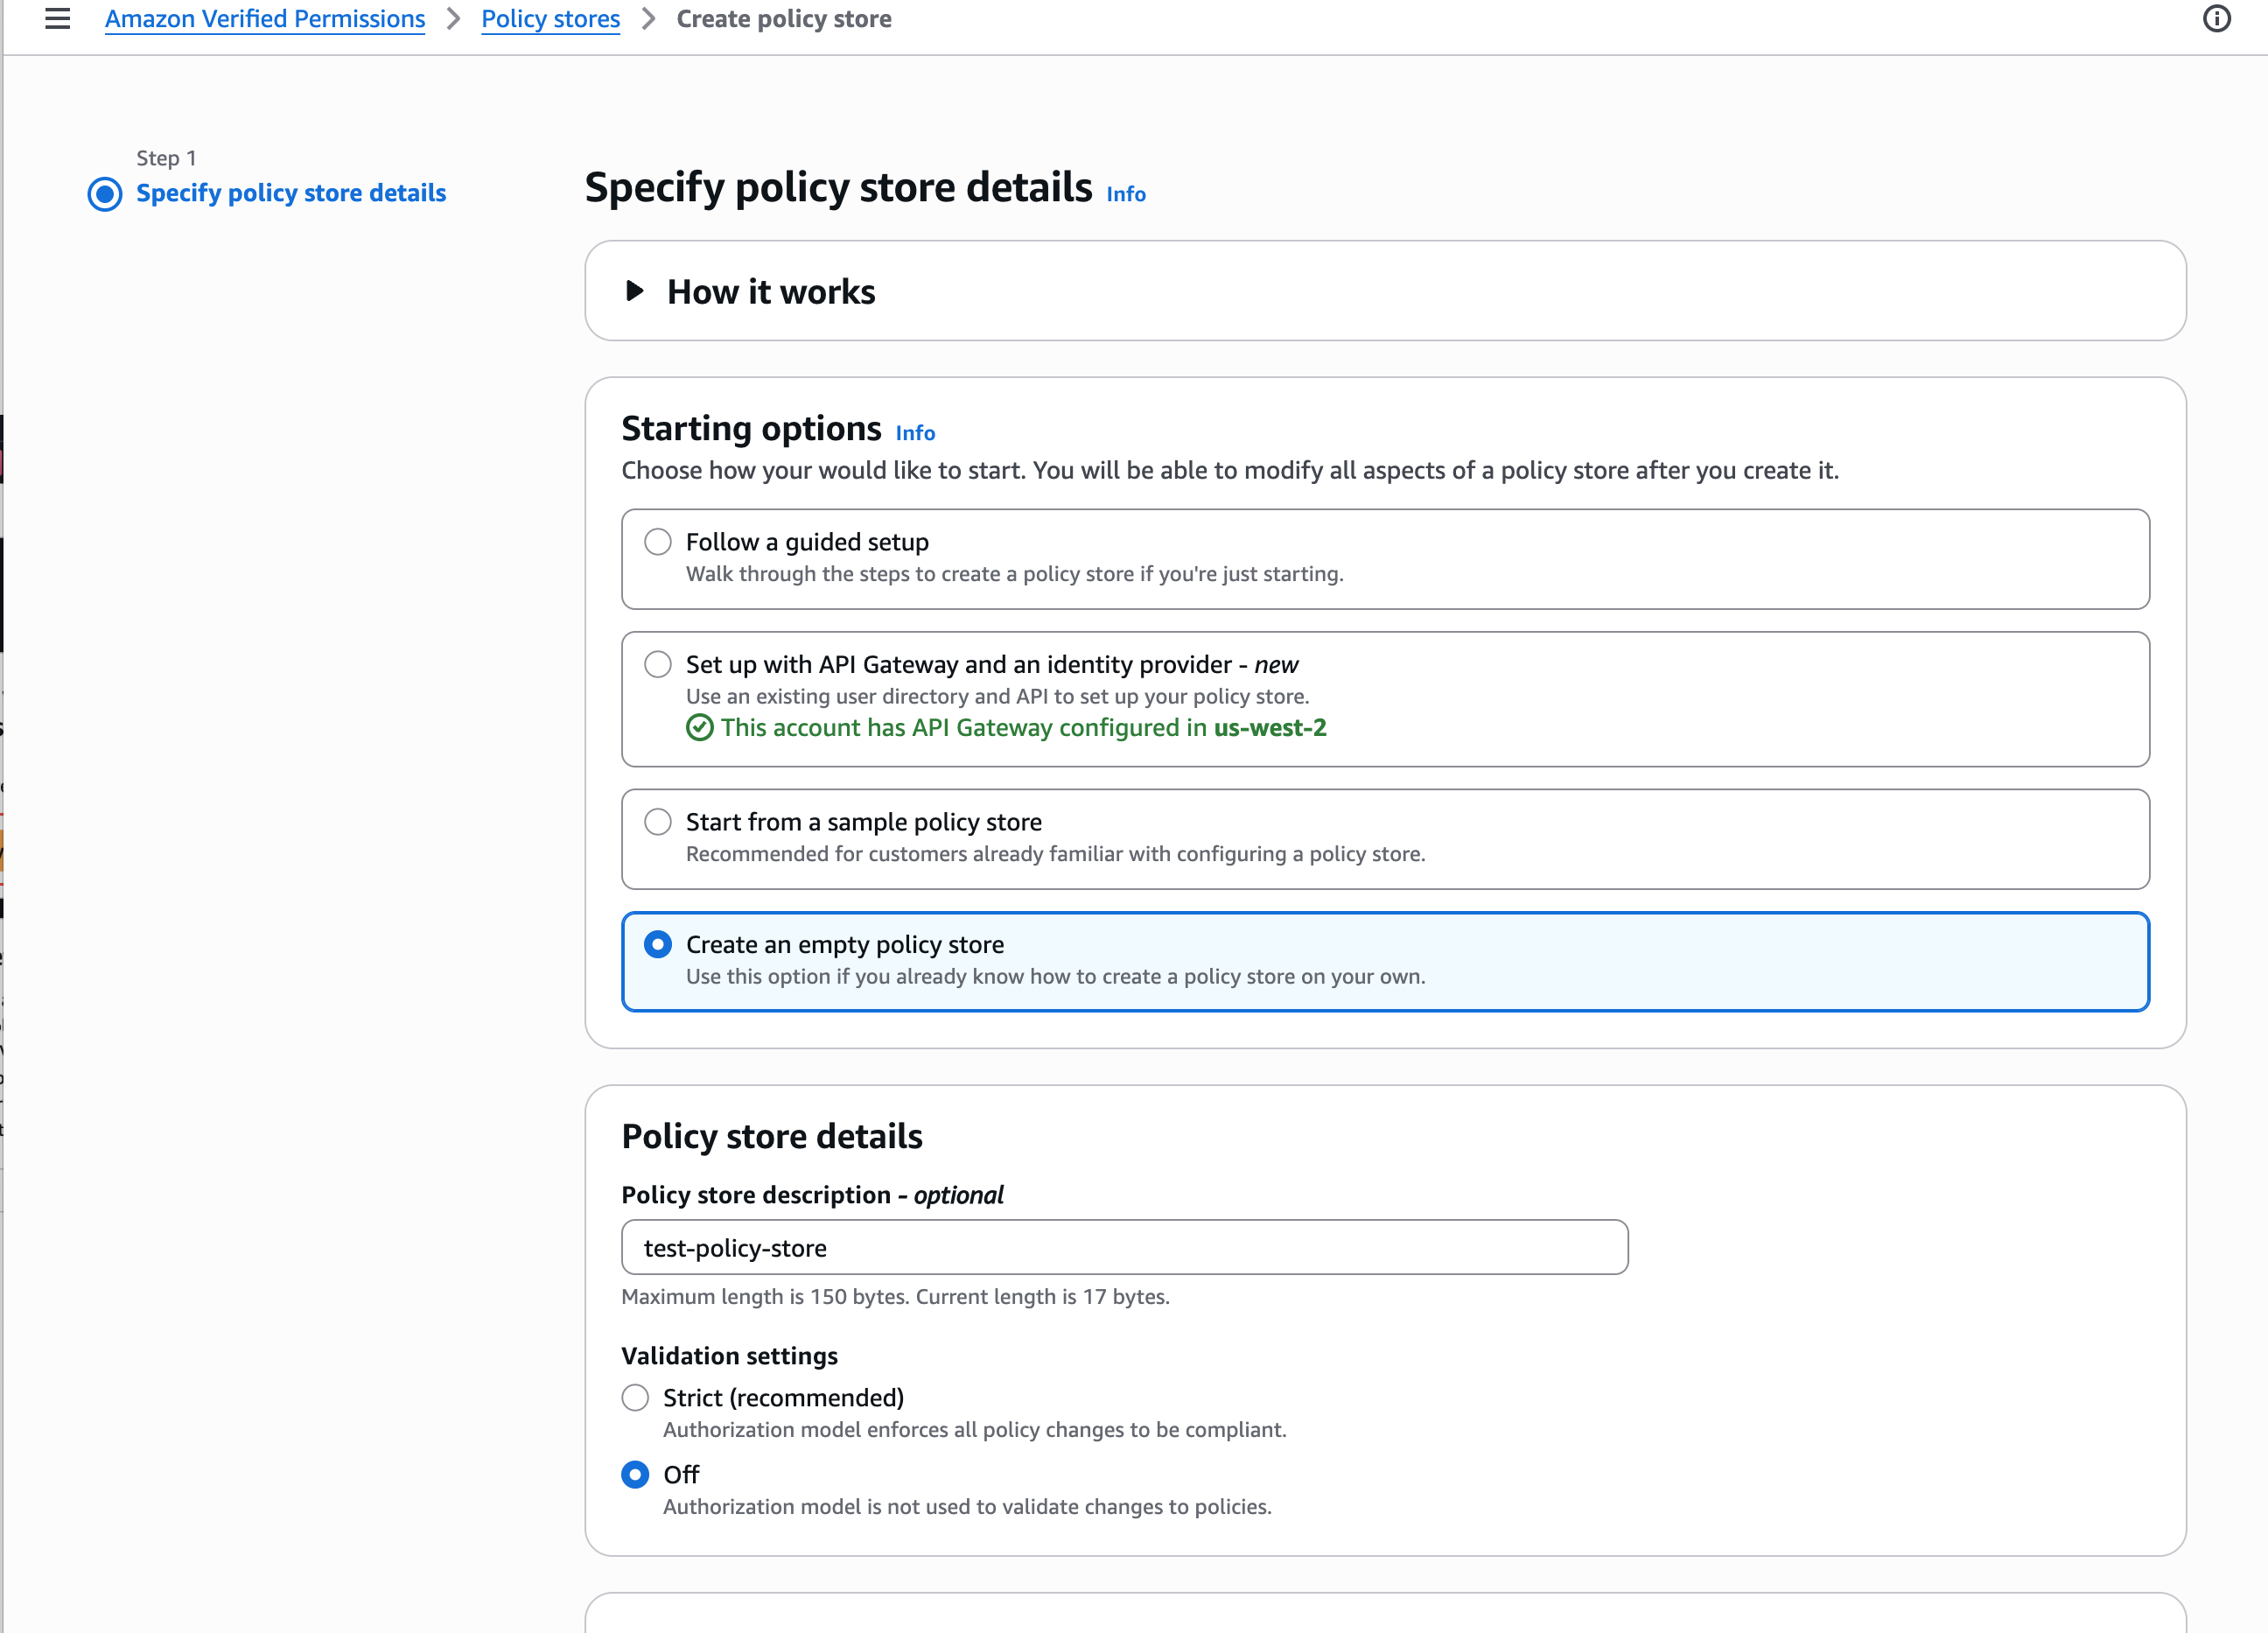This screenshot has height=1633, width=2268.
Task: Click breadcrumb chevron after Amazon Verified Permissions
Action: pos(453,19)
